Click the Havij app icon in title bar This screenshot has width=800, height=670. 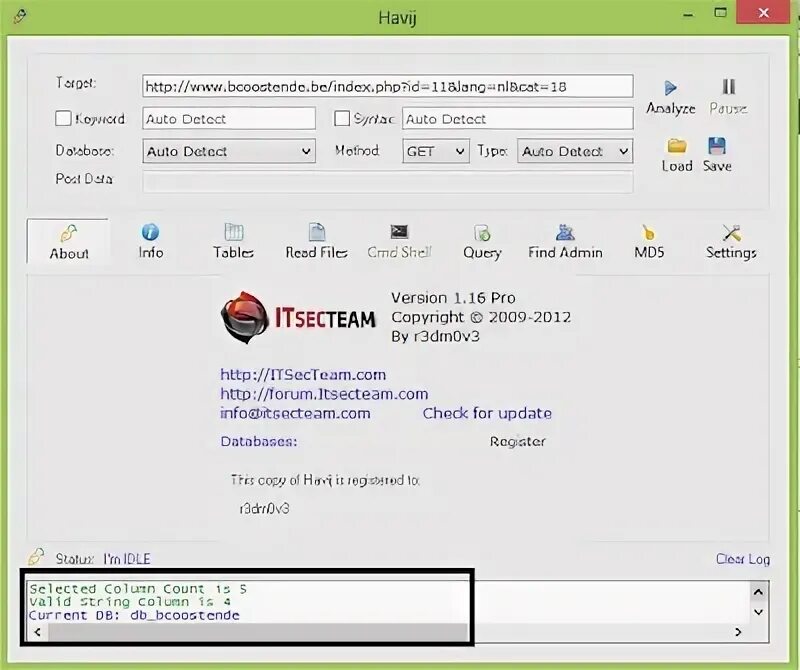(20, 16)
